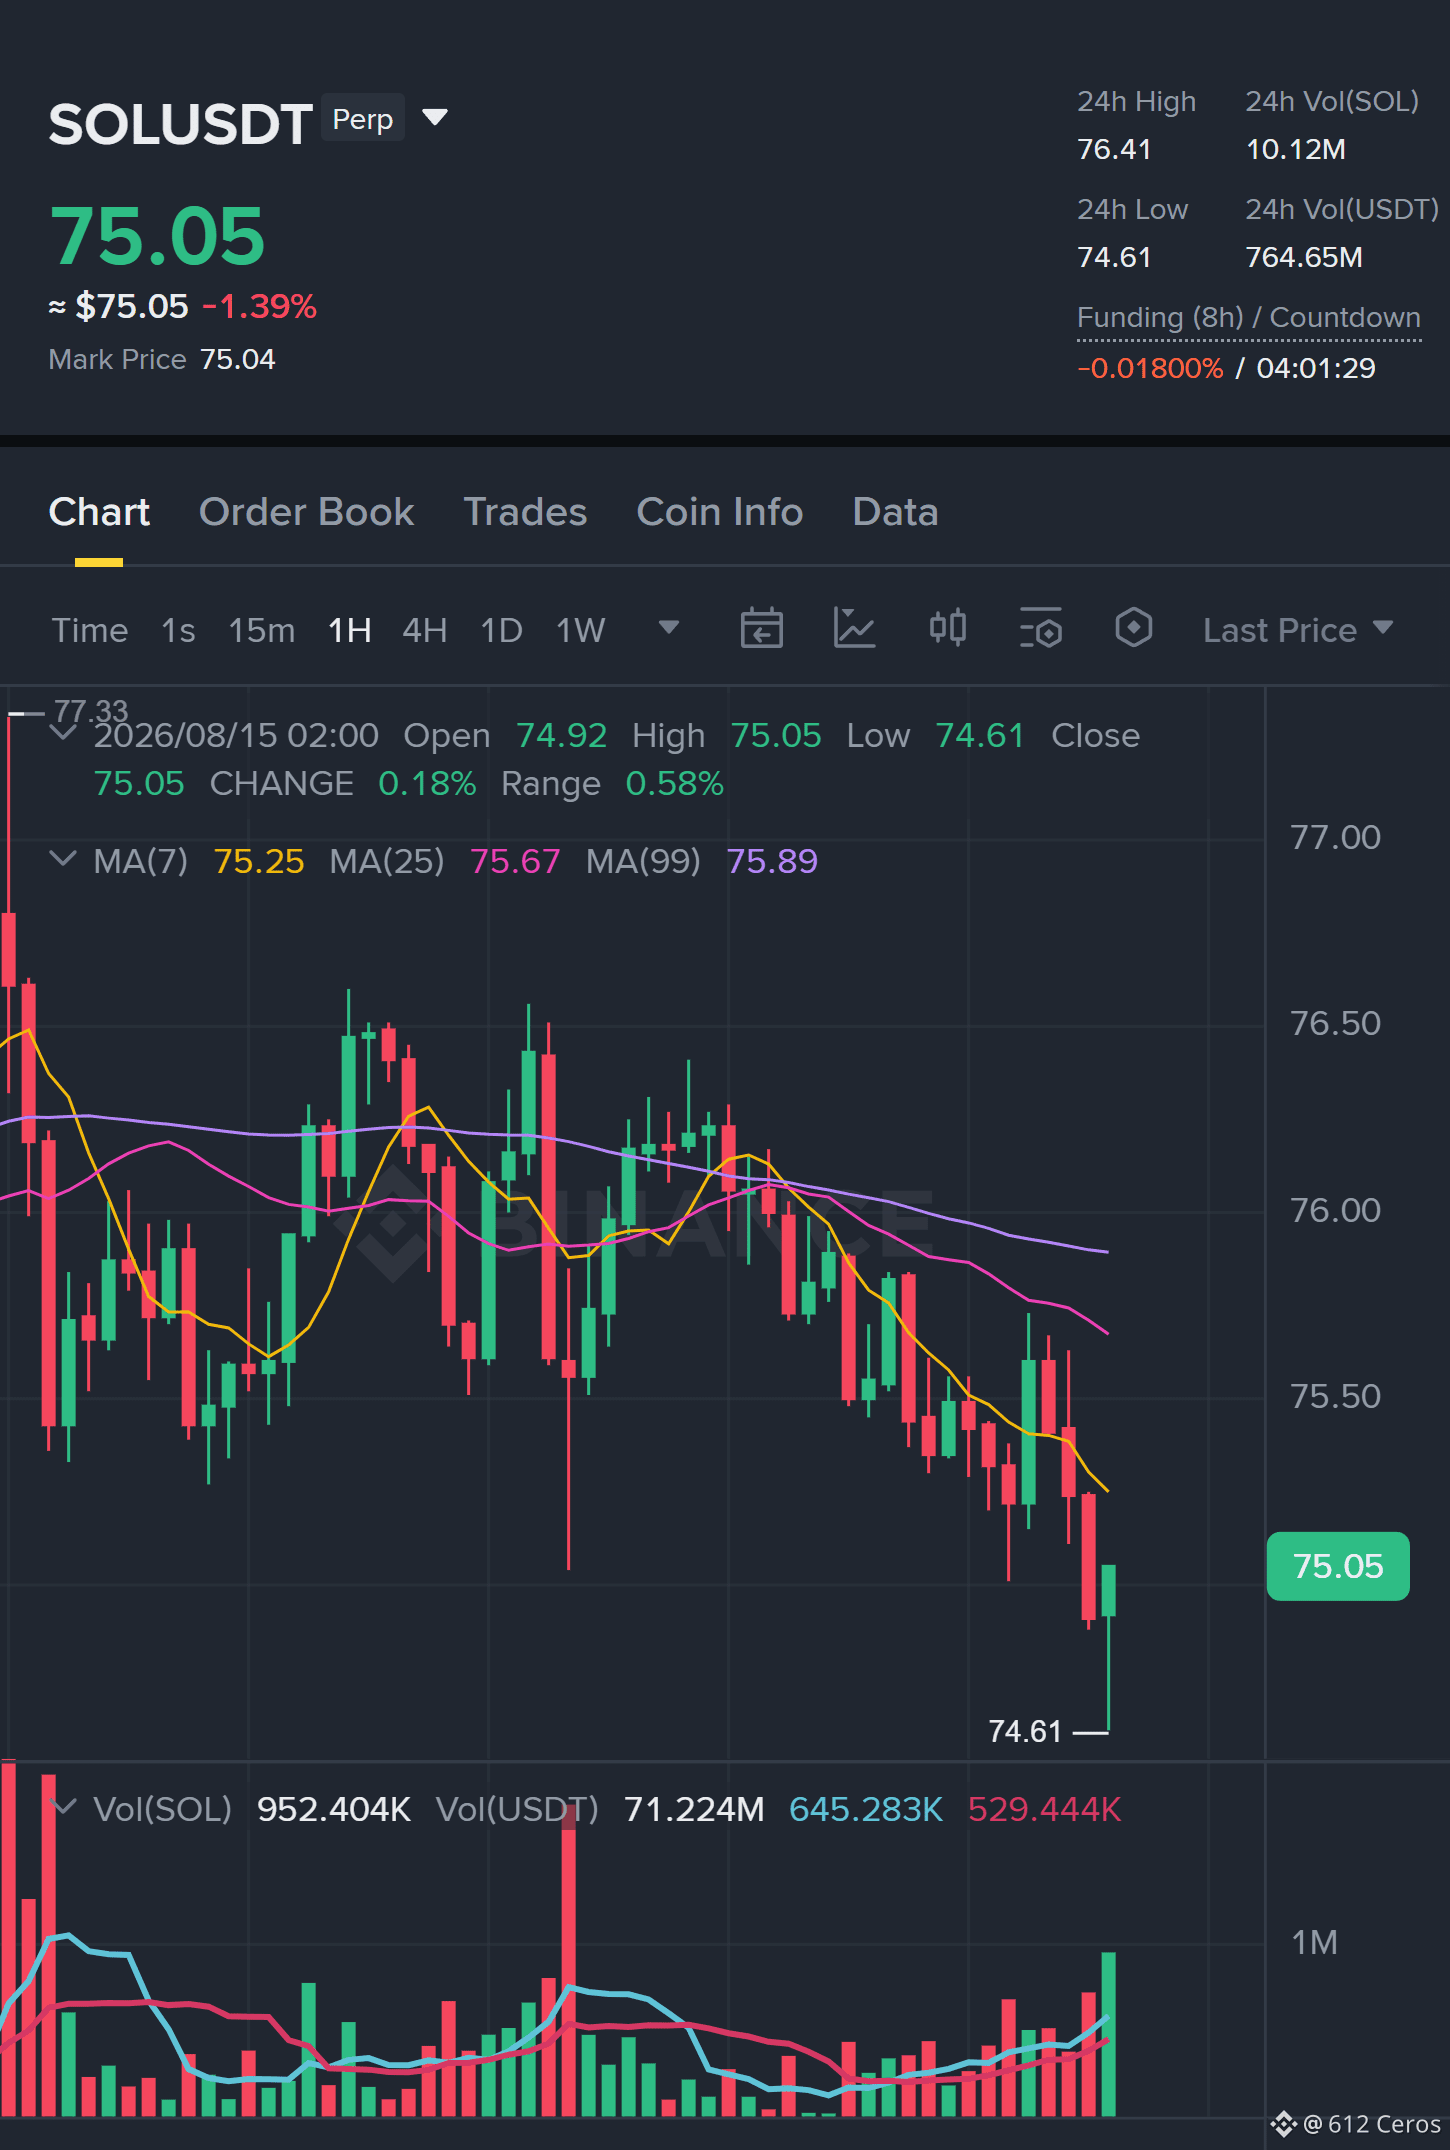Tap the 76.00 price axis label
The height and width of the screenshot is (2150, 1450).
pos(1335,1210)
